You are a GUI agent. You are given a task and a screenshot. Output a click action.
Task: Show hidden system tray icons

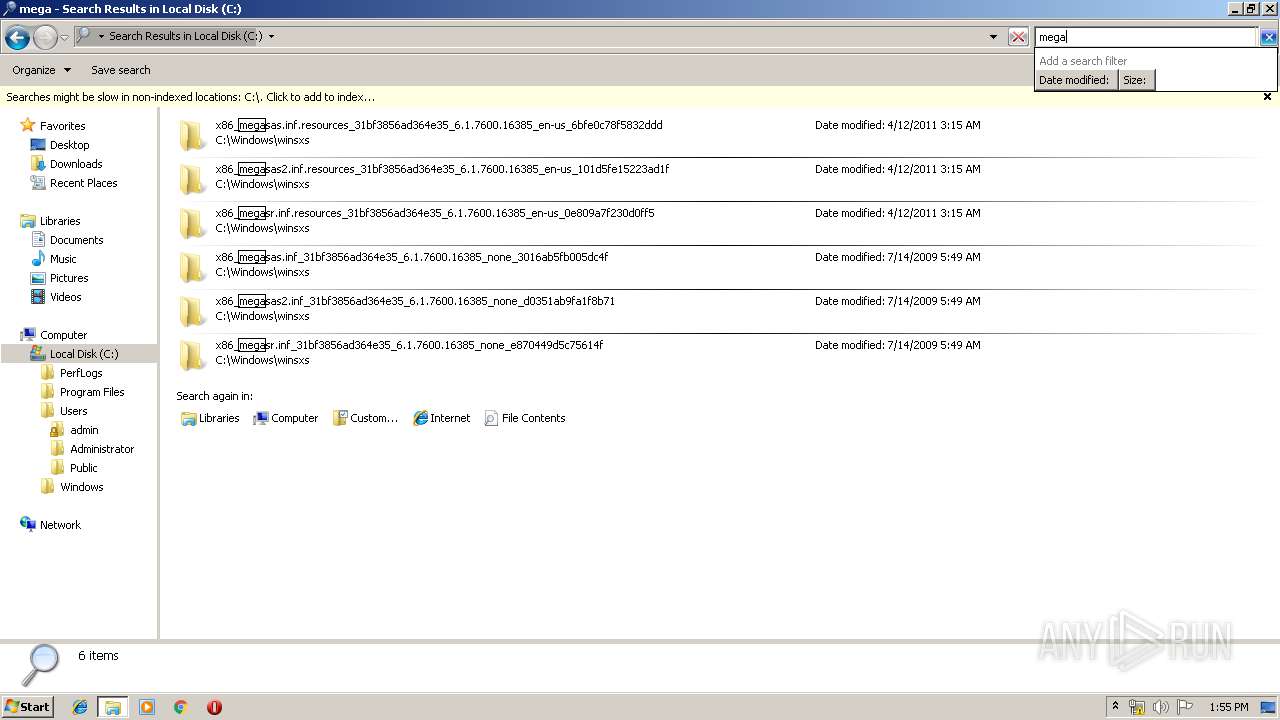click(1115, 707)
